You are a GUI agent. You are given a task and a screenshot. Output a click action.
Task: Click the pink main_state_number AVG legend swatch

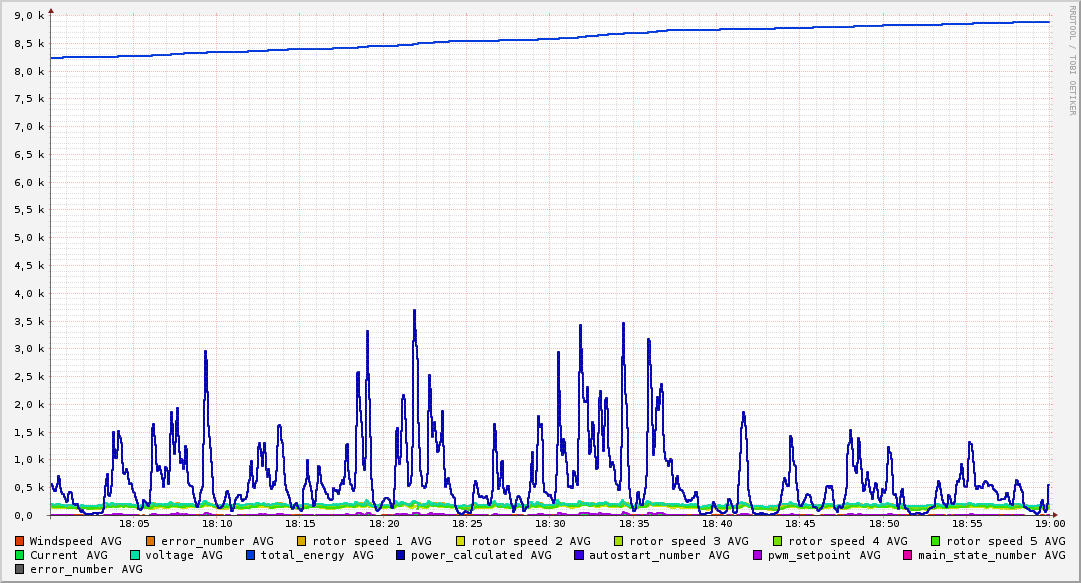click(x=908, y=555)
